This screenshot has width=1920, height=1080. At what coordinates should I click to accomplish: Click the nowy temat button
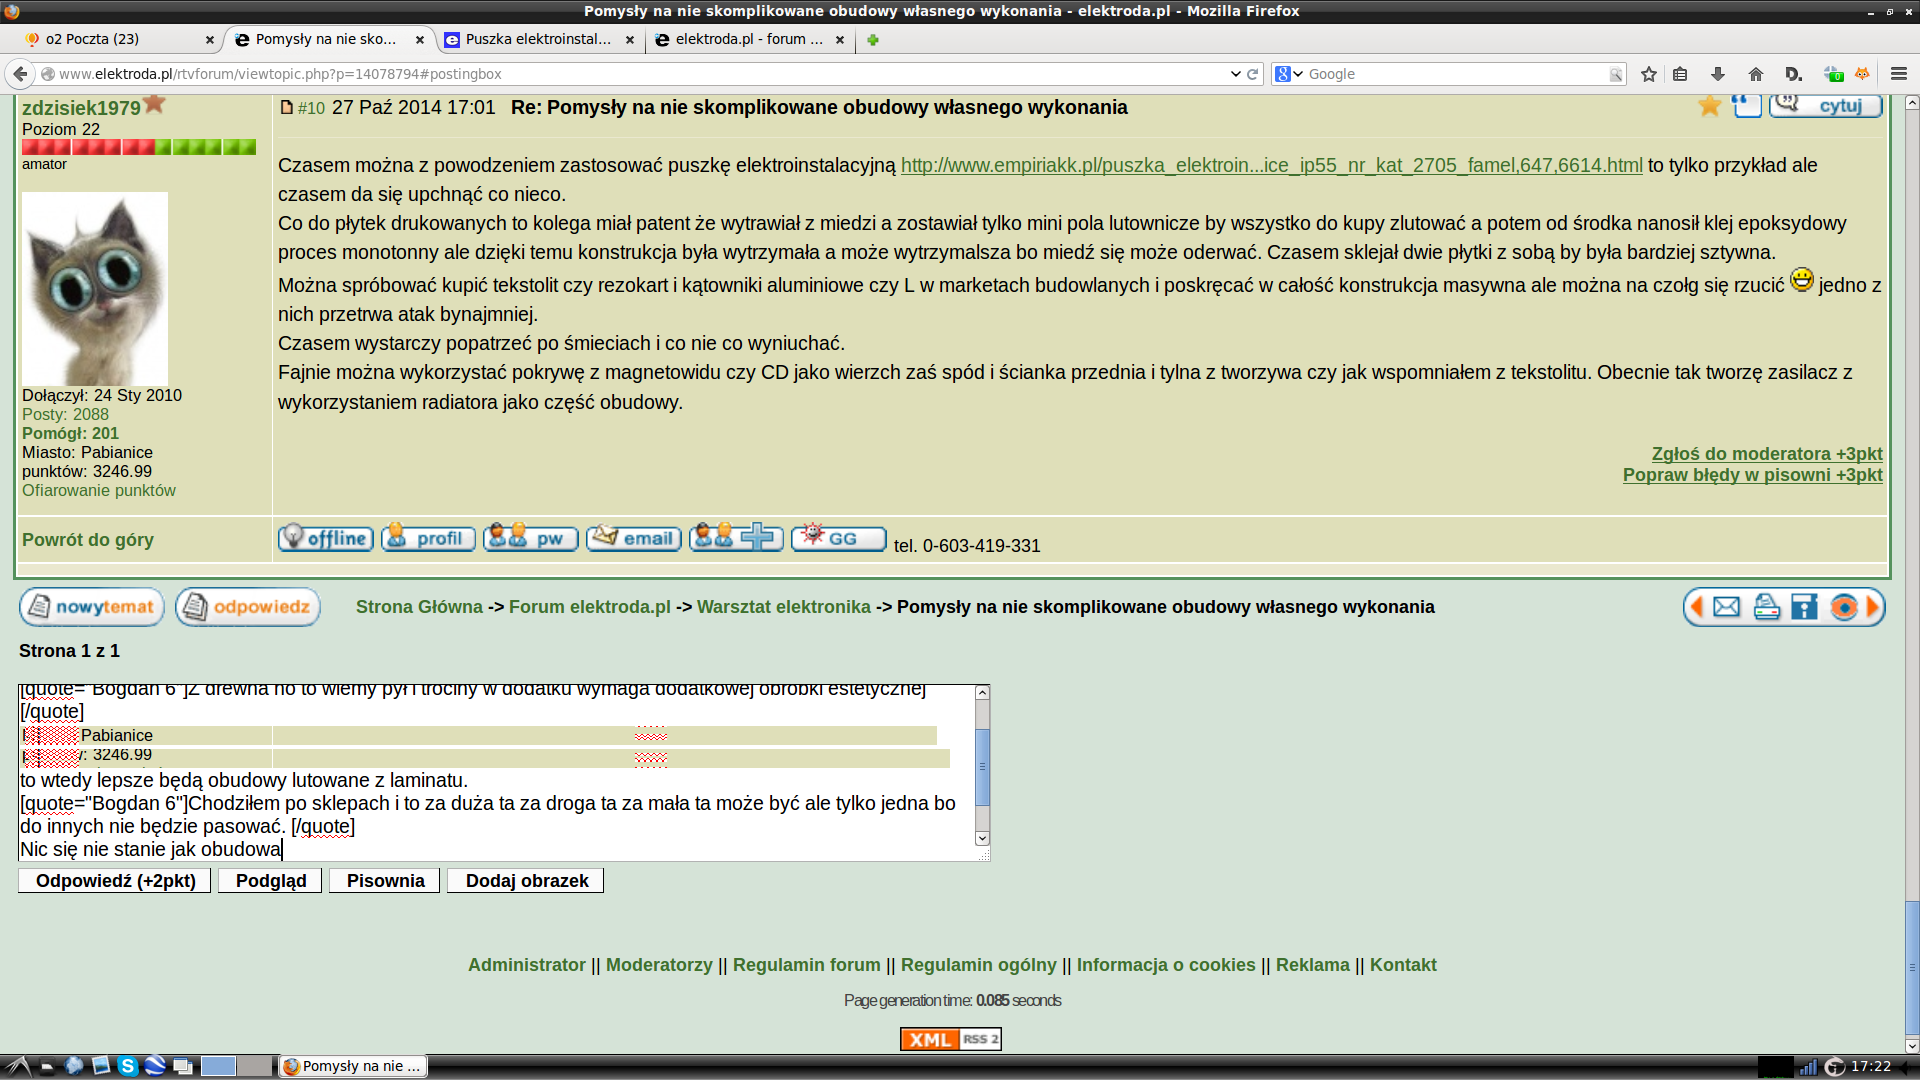(x=92, y=607)
